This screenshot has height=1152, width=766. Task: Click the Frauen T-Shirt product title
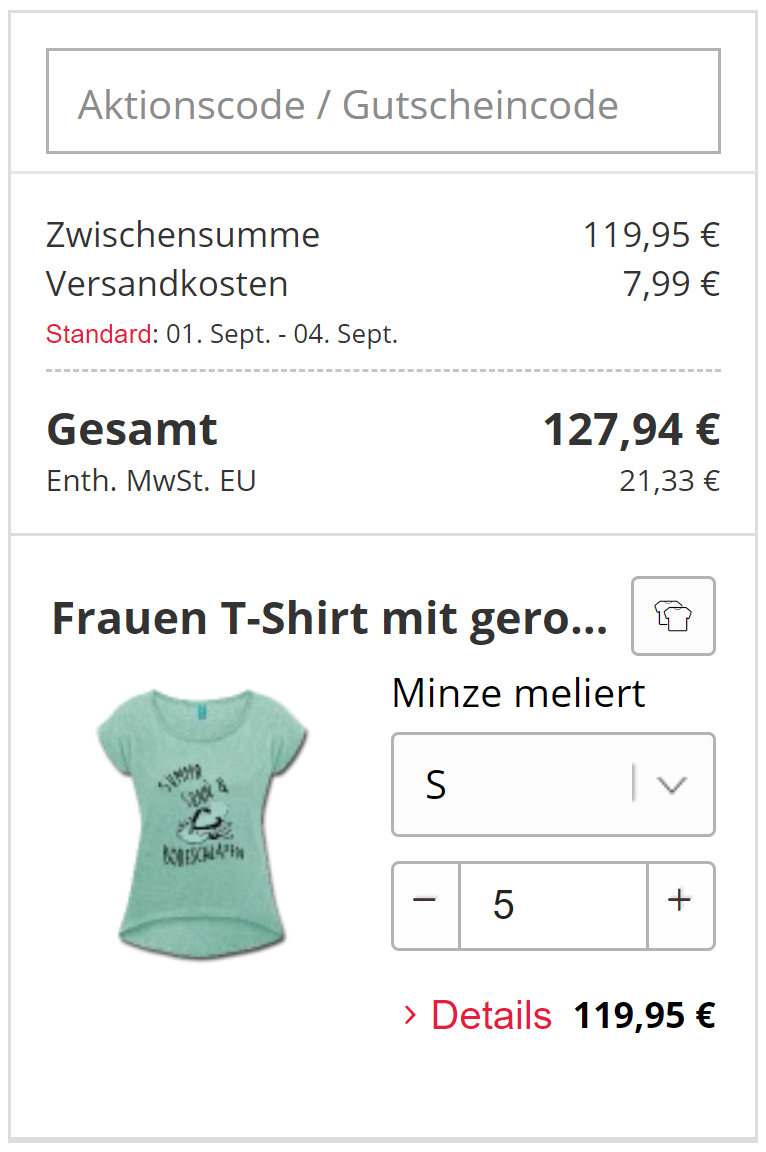click(x=329, y=619)
